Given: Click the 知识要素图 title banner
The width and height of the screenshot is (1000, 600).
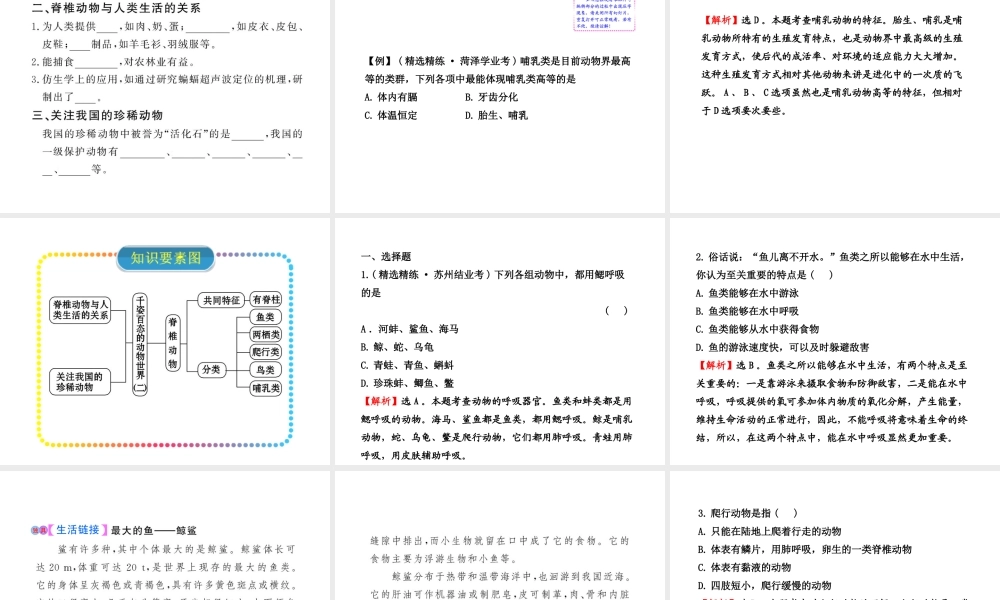Looking at the screenshot, I should pyautogui.click(x=166, y=258).
